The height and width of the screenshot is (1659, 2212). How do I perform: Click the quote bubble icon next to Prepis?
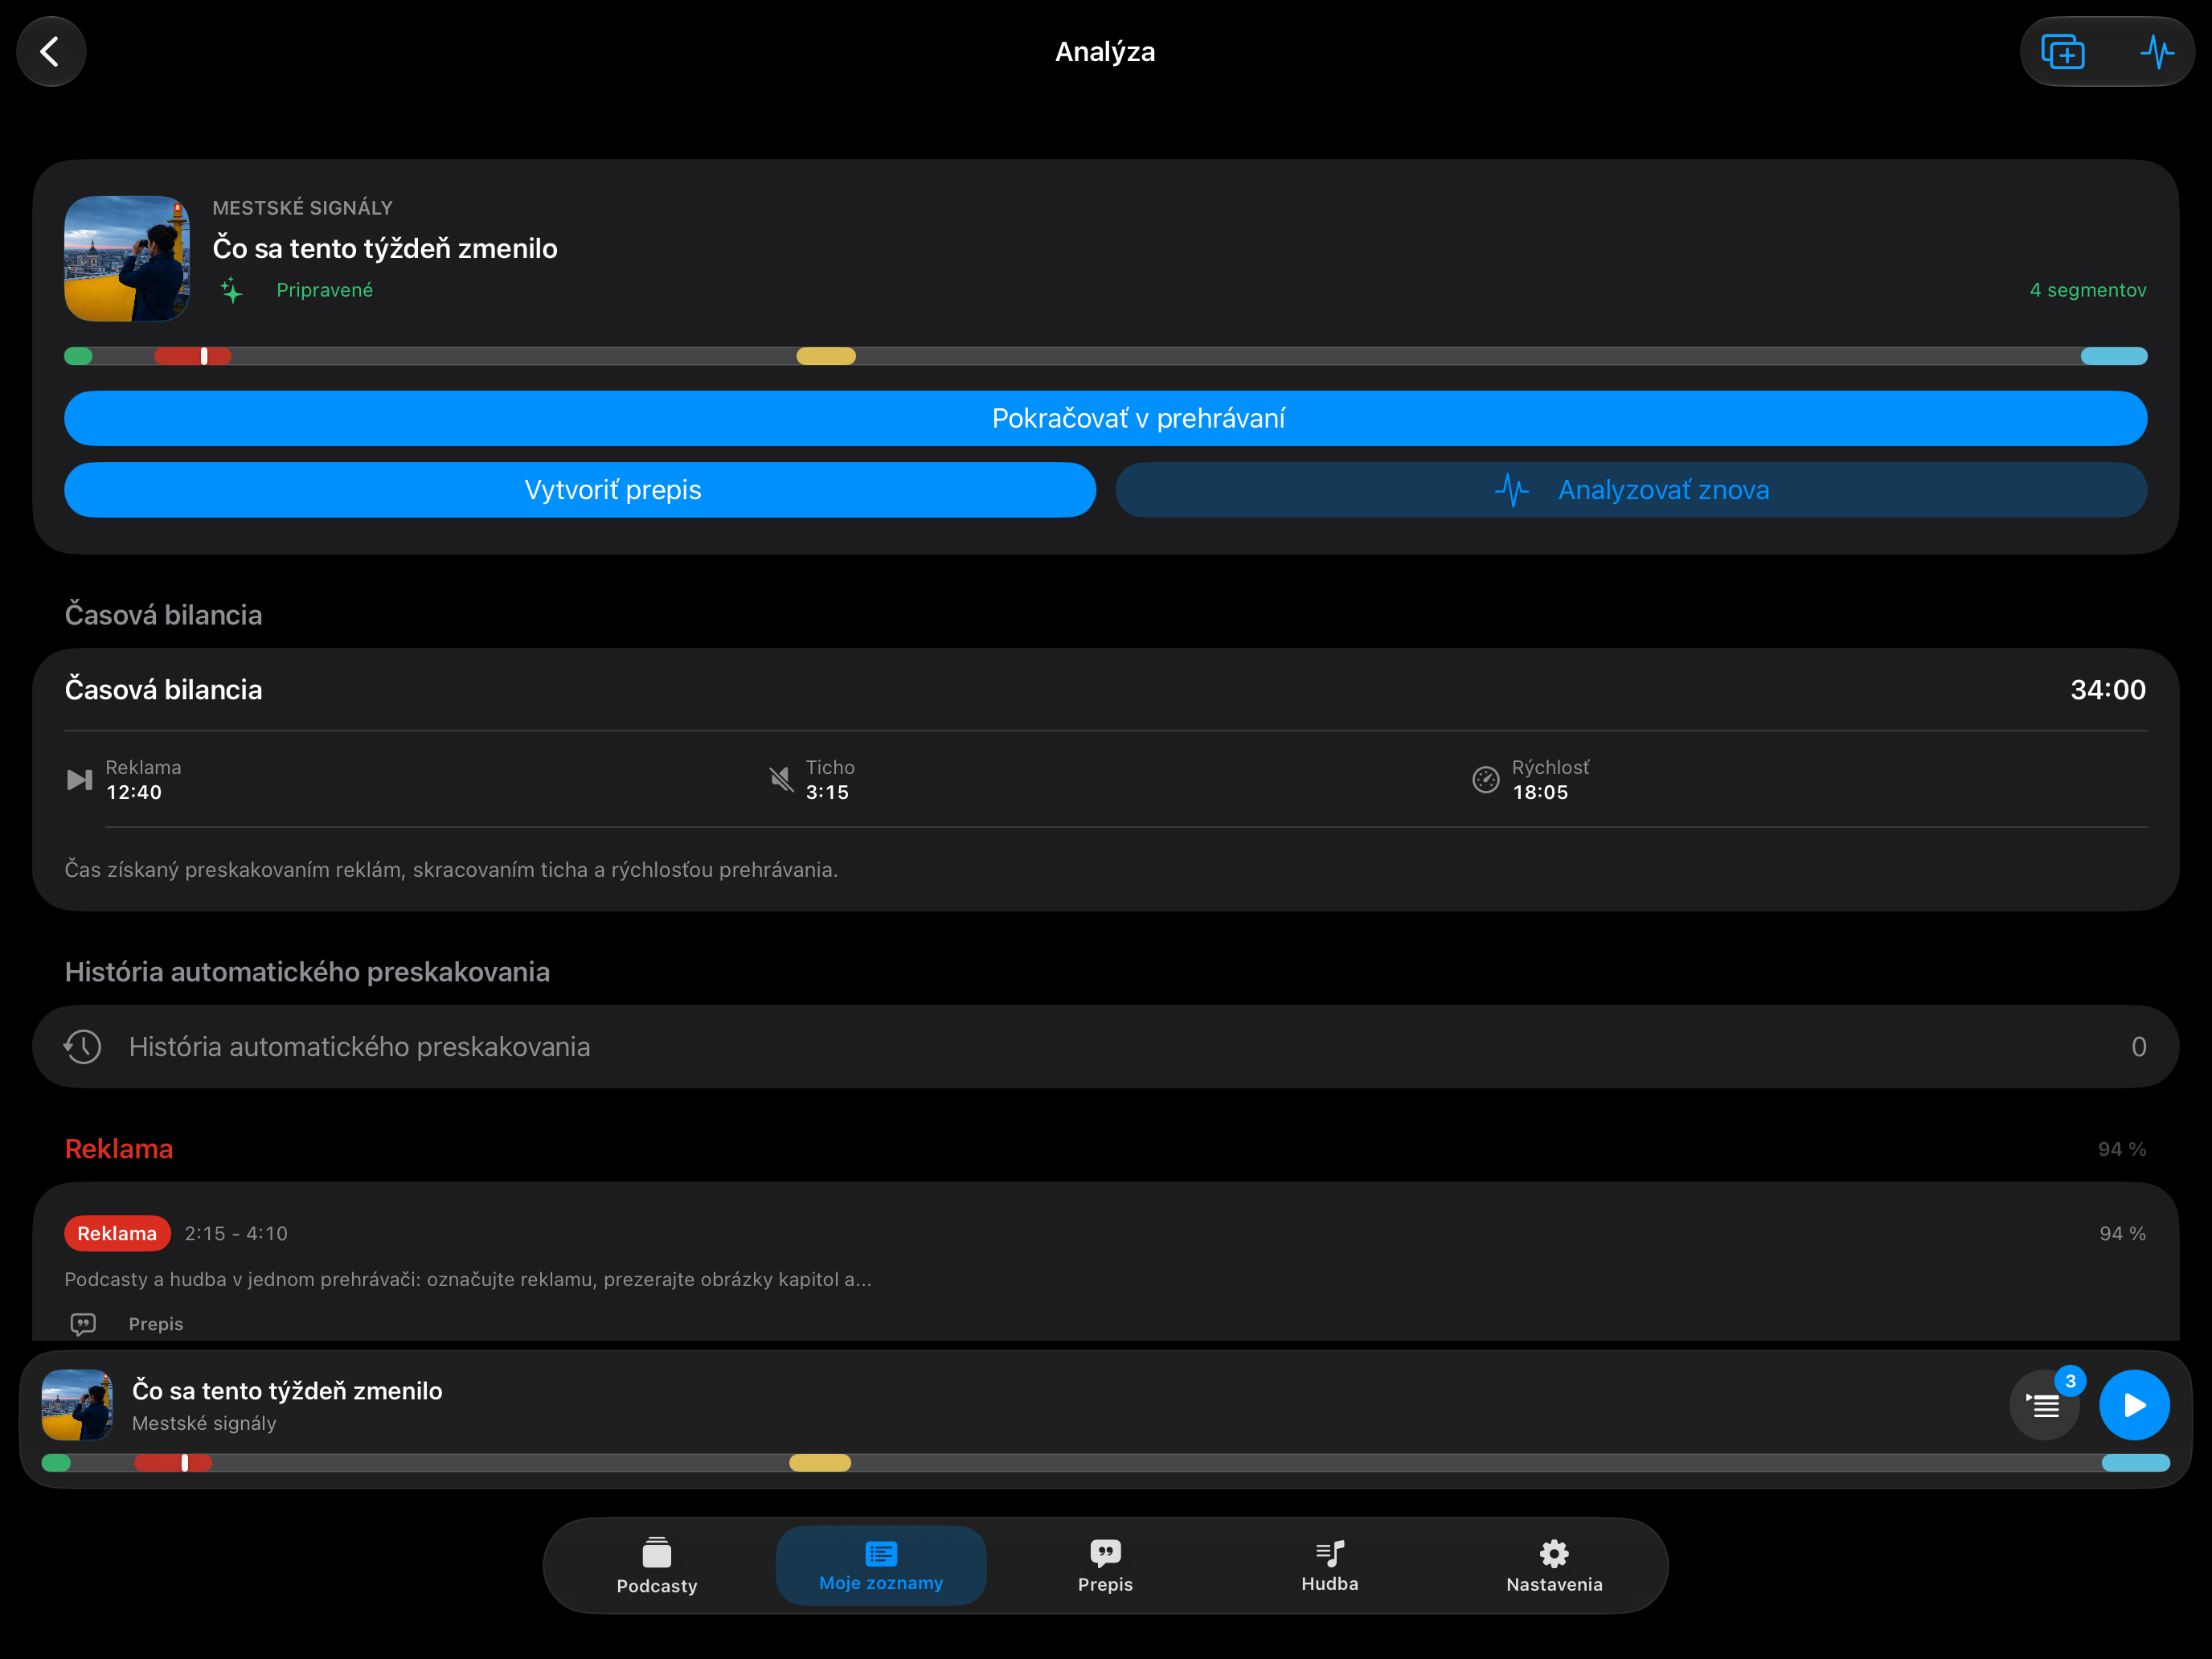coord(83,1324)
